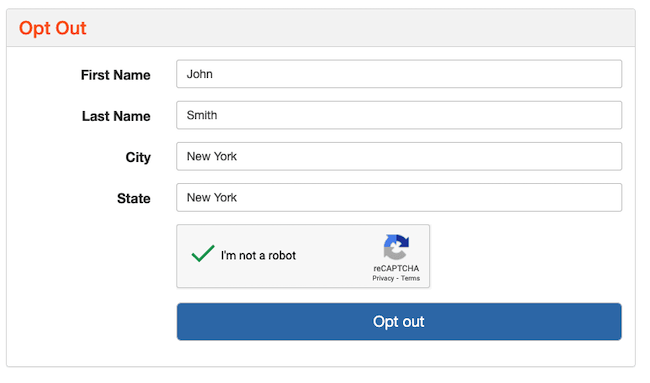Click the State label text
The image size is (650, 383).
[x=133, y=199]
